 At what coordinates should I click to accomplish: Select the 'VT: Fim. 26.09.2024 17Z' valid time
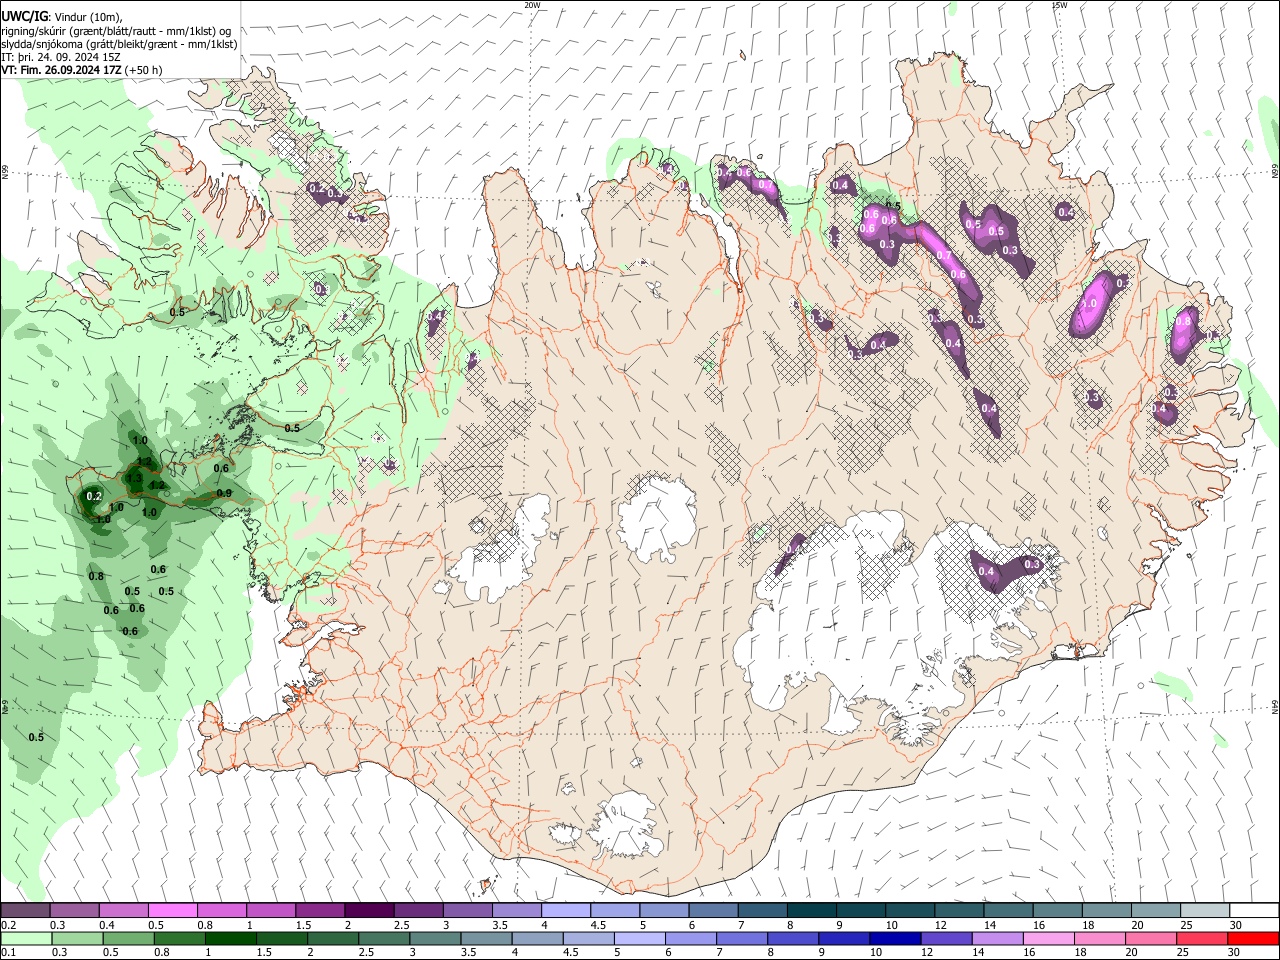(x=62, y=70)
